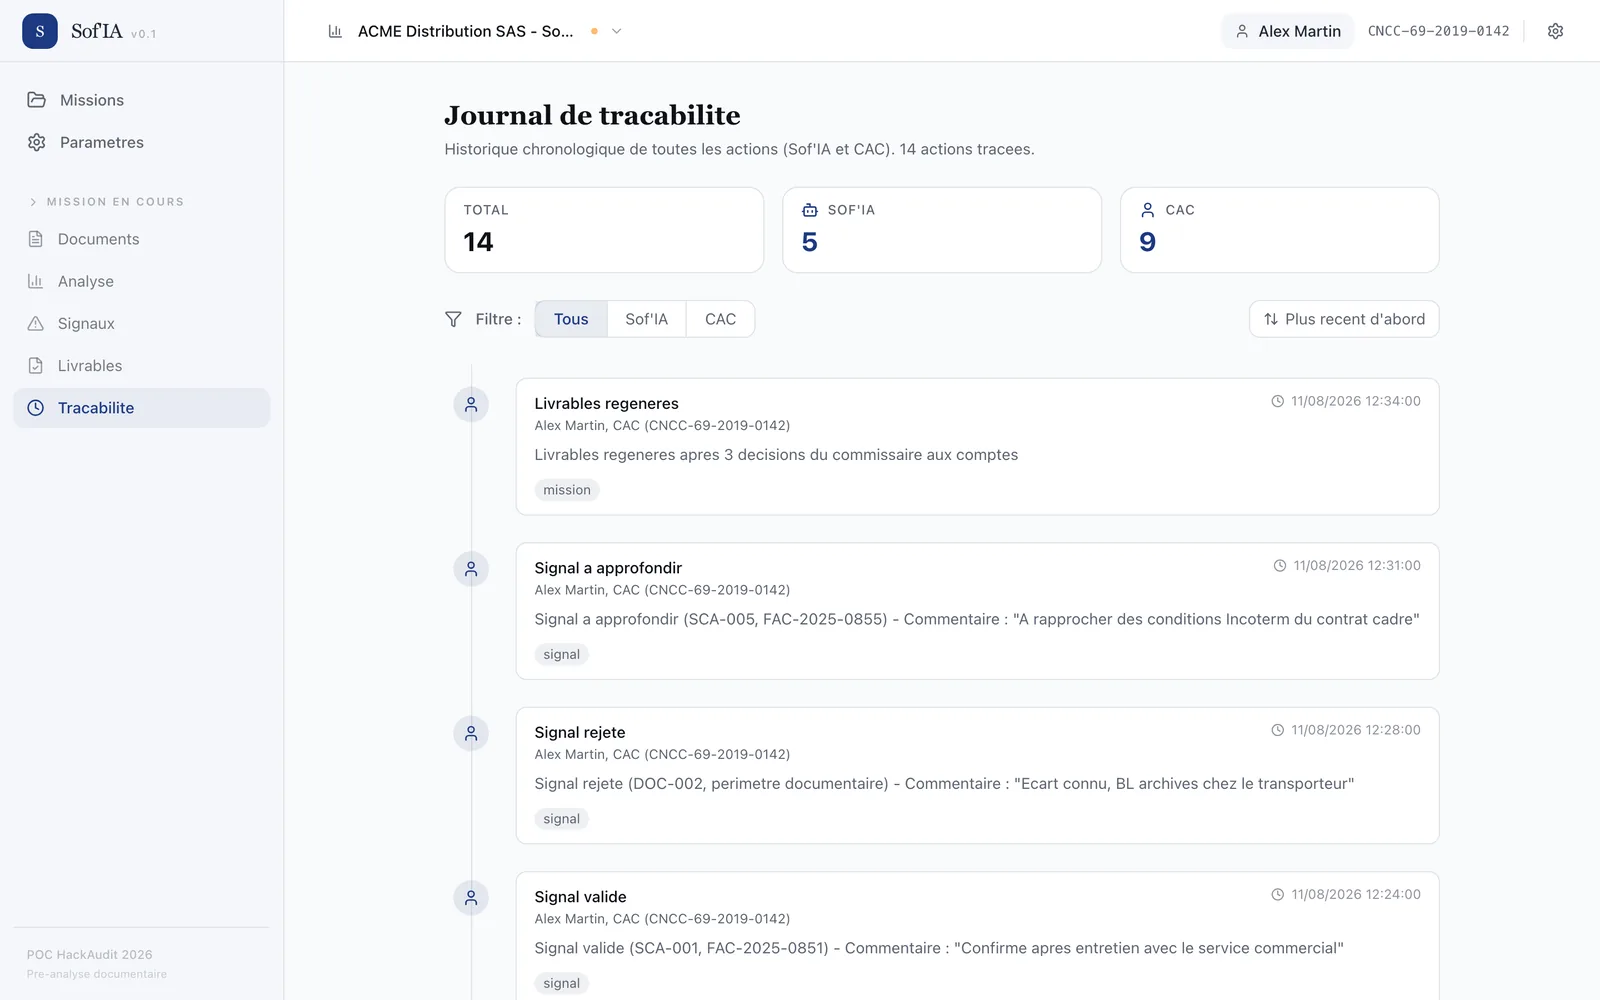Click the robot icon on Sof'IA card
The width and height of the screenshot is (1600, 1000).
[810, 210]
